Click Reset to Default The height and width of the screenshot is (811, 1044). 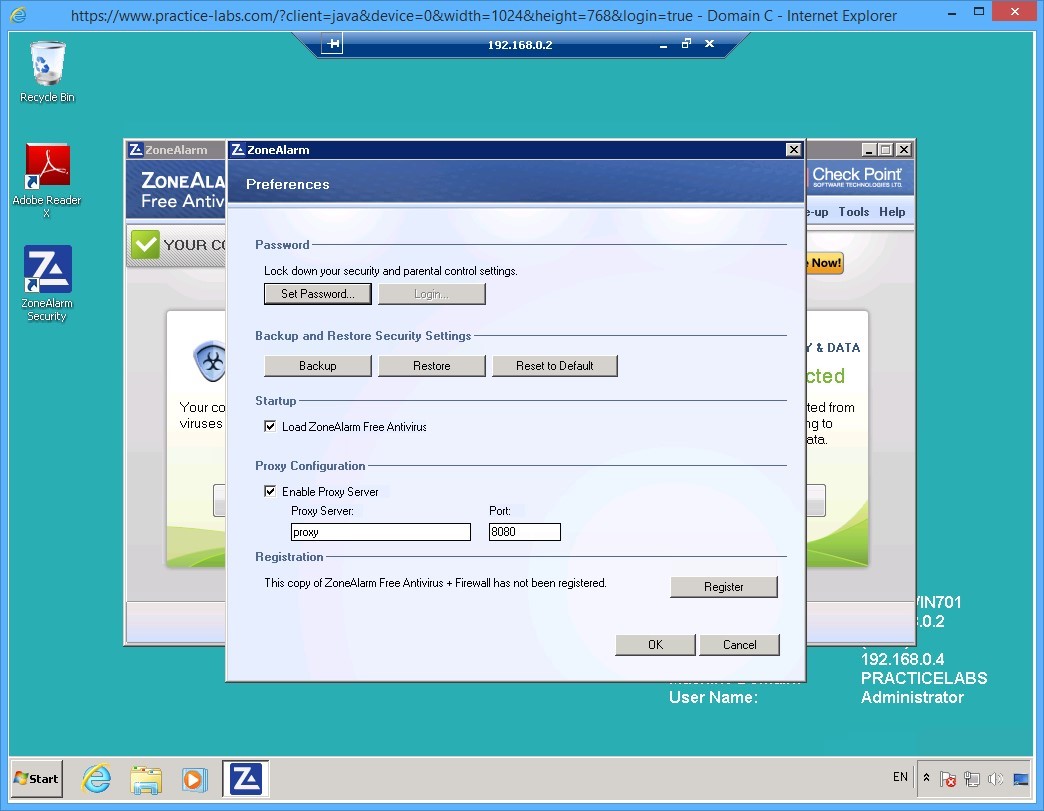(x=555, y=365)
